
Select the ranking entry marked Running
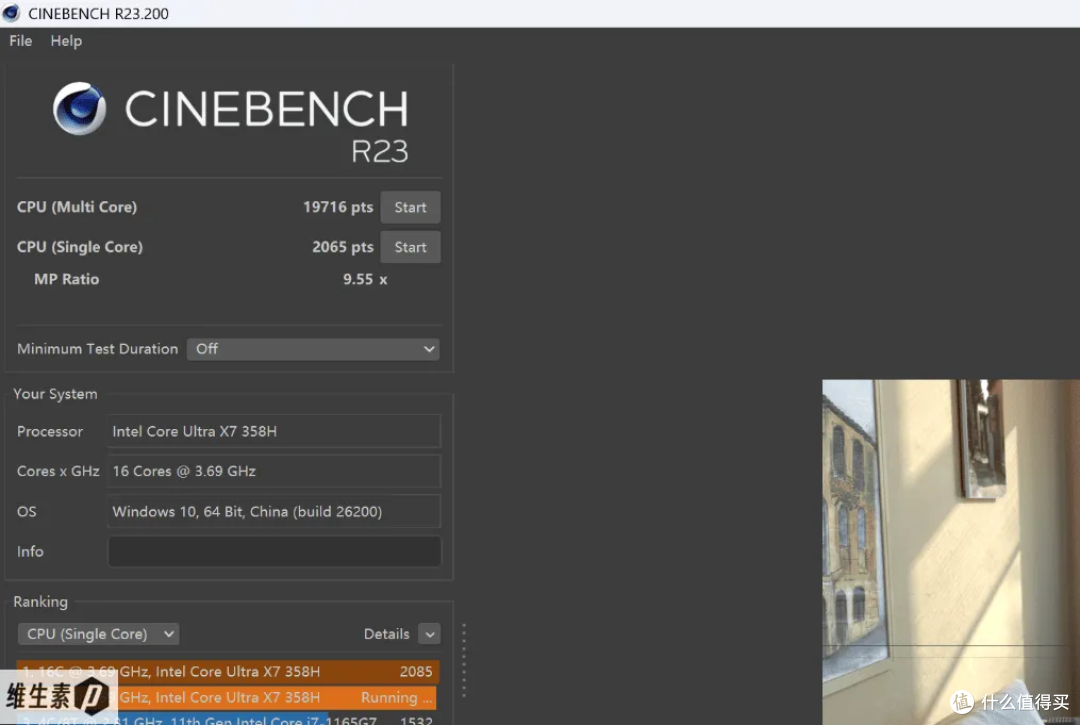coord(227,697)
